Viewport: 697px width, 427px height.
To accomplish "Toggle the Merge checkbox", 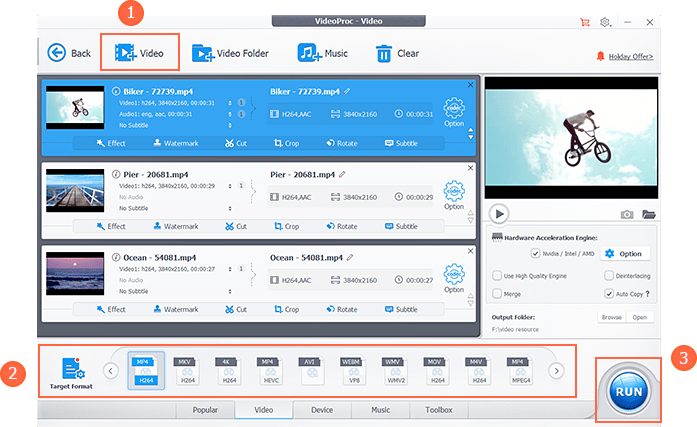I will pyautogui.click(x=497, y=294).
